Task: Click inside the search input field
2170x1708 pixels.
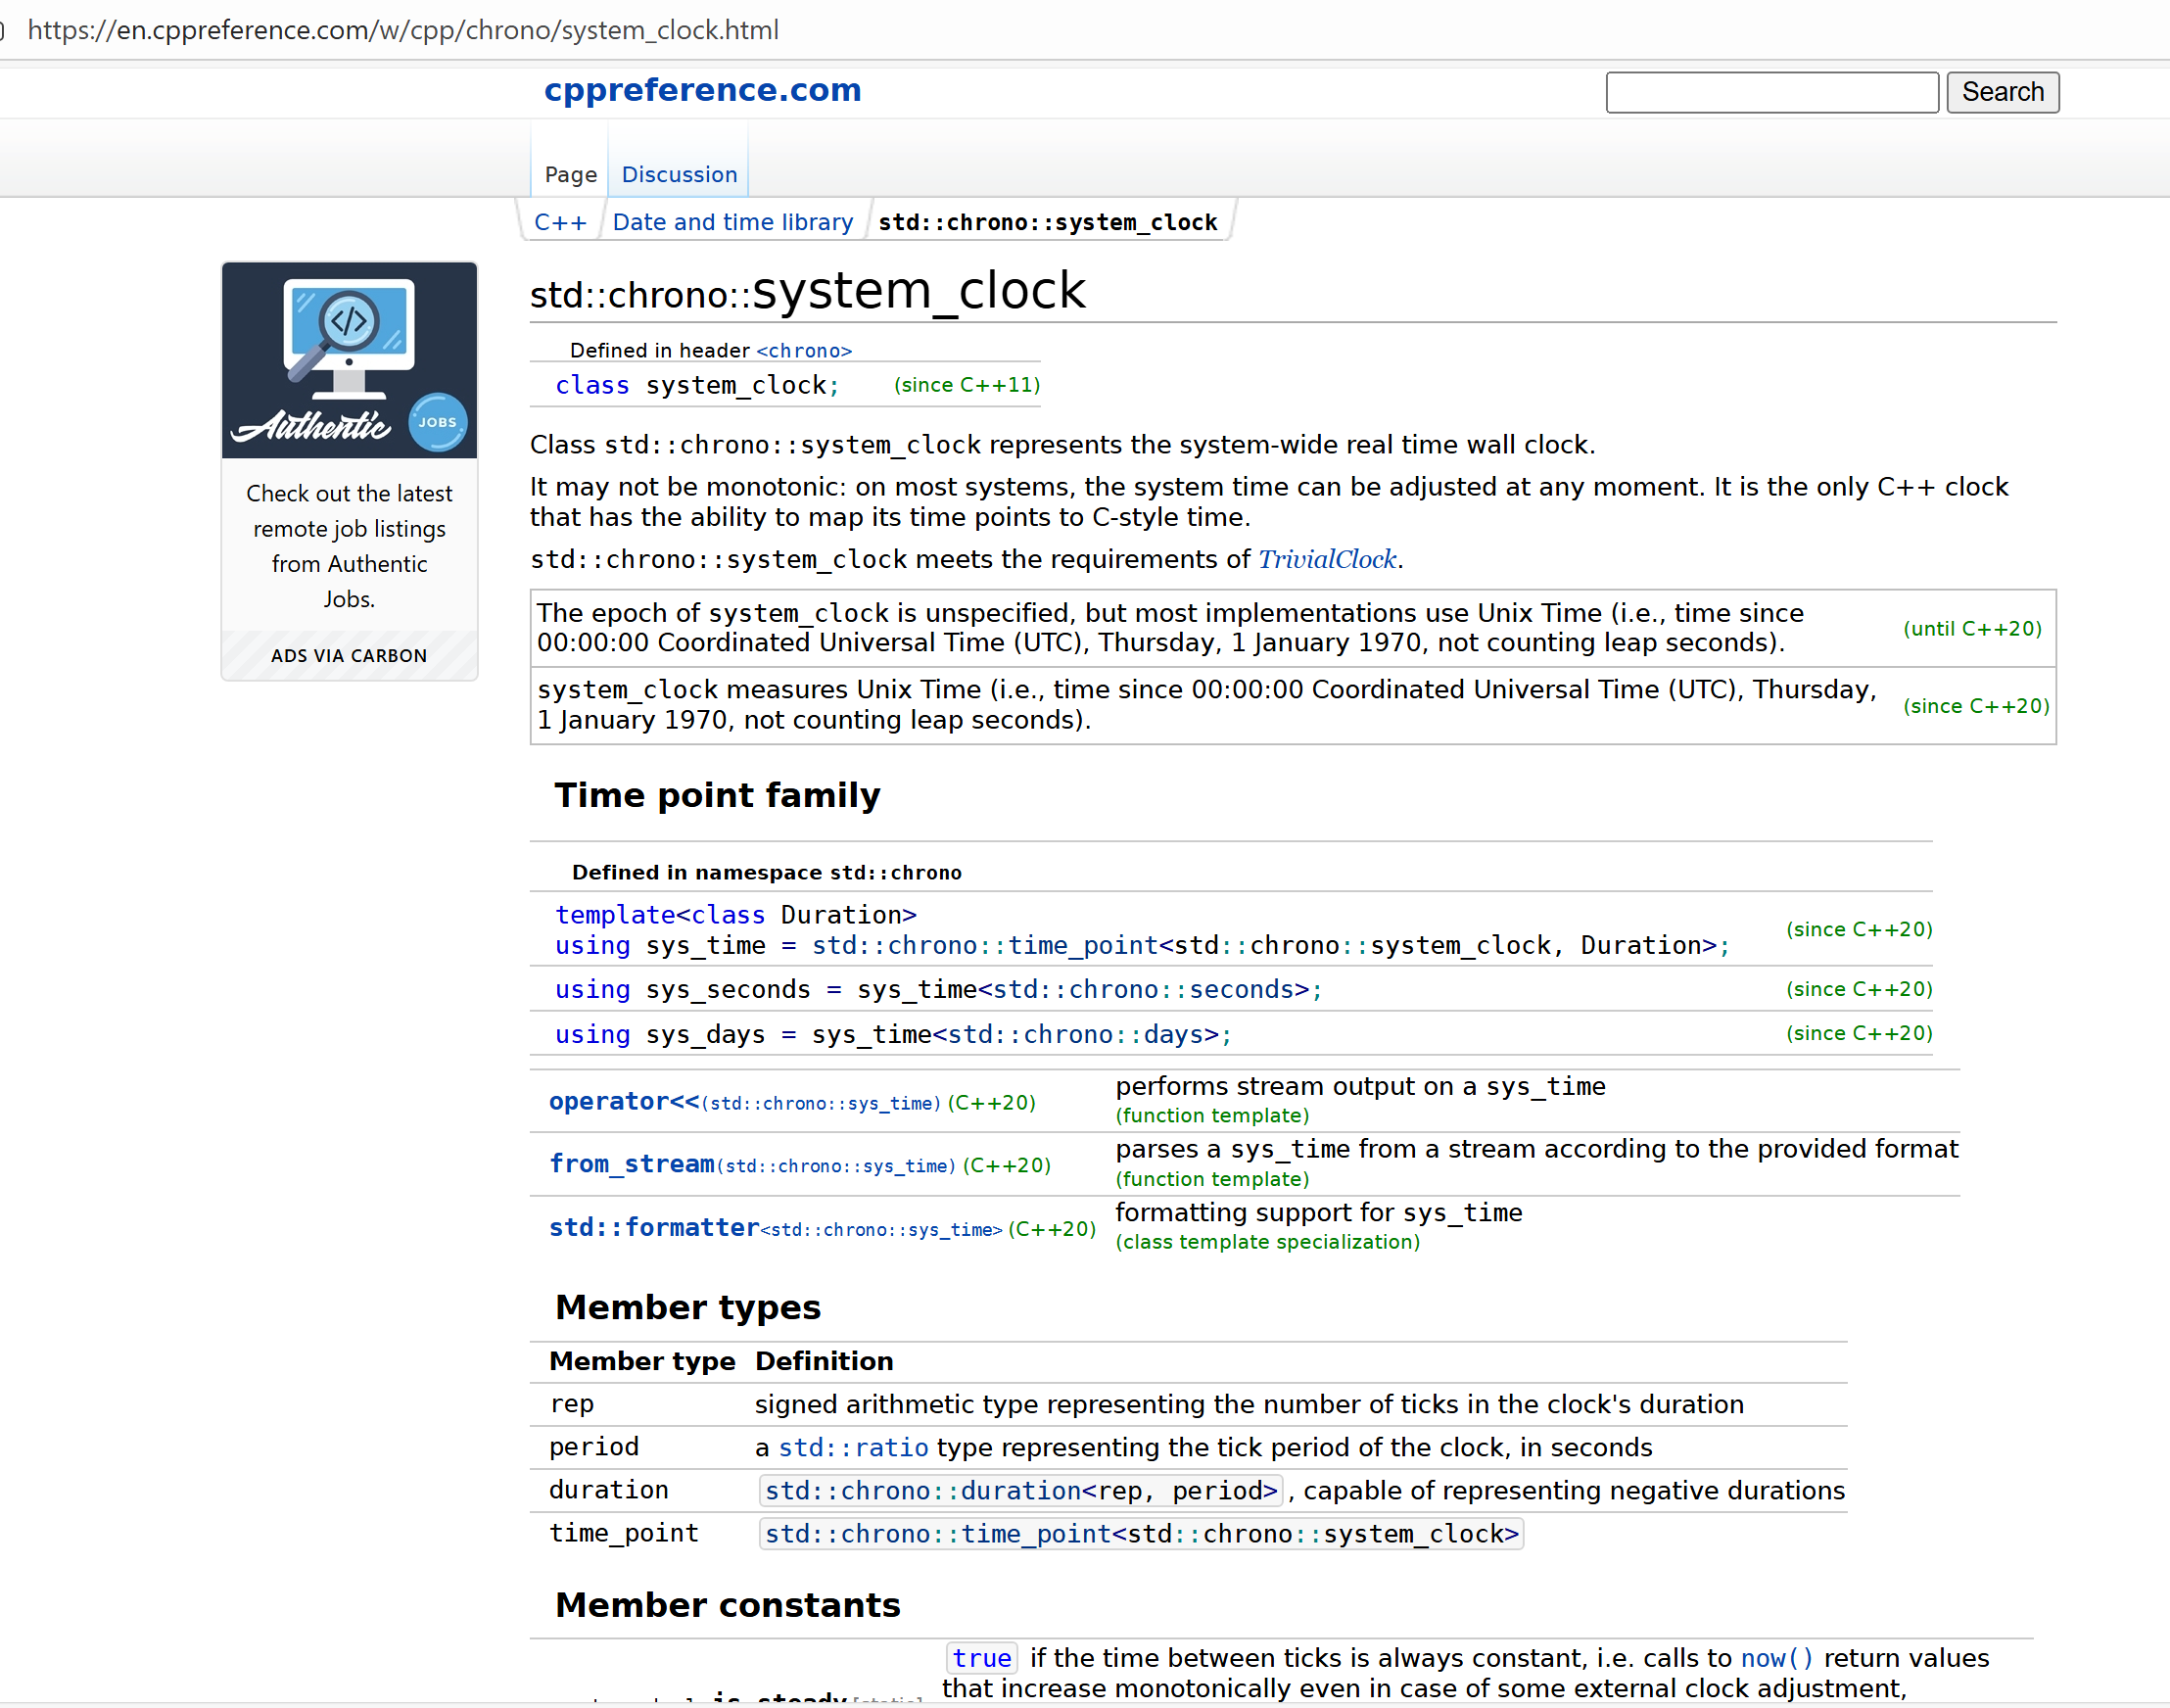Action: point(1771,92)
